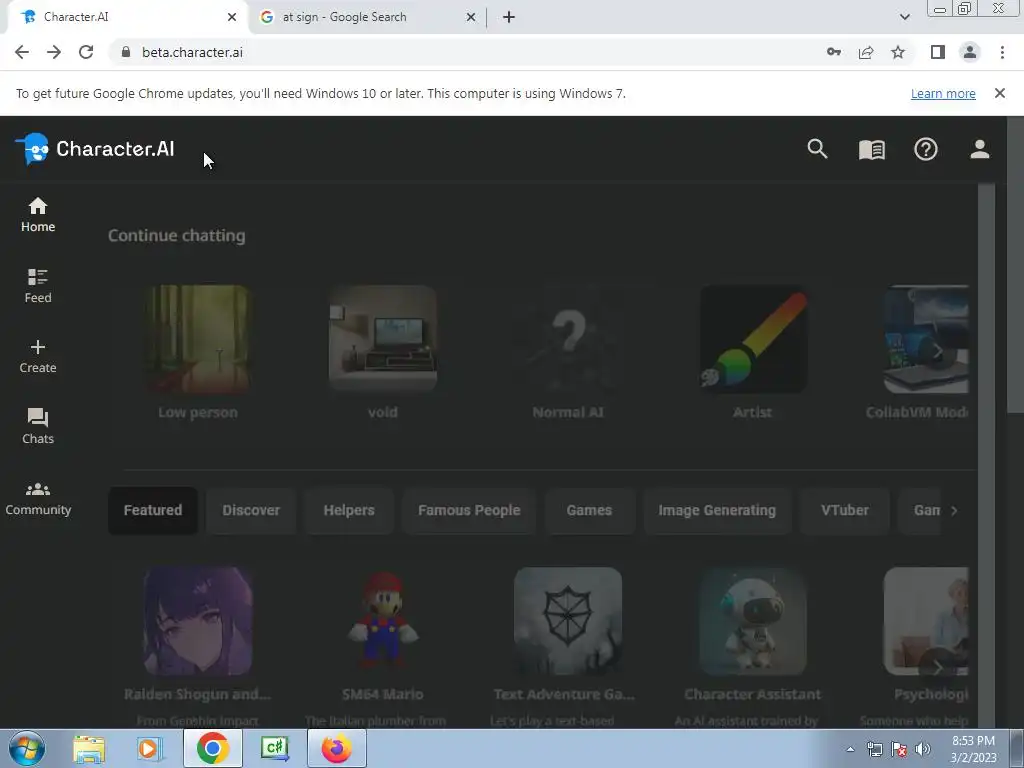
Task: Open the search magnifier icon
Action: [x=817, y=149]
